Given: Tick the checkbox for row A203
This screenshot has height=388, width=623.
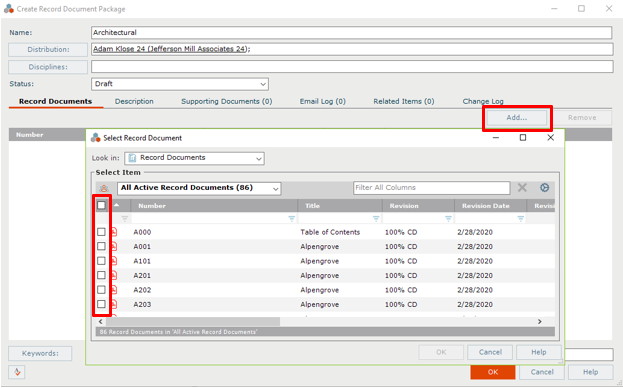Looking at the screenshot, I should coord(101,304).
